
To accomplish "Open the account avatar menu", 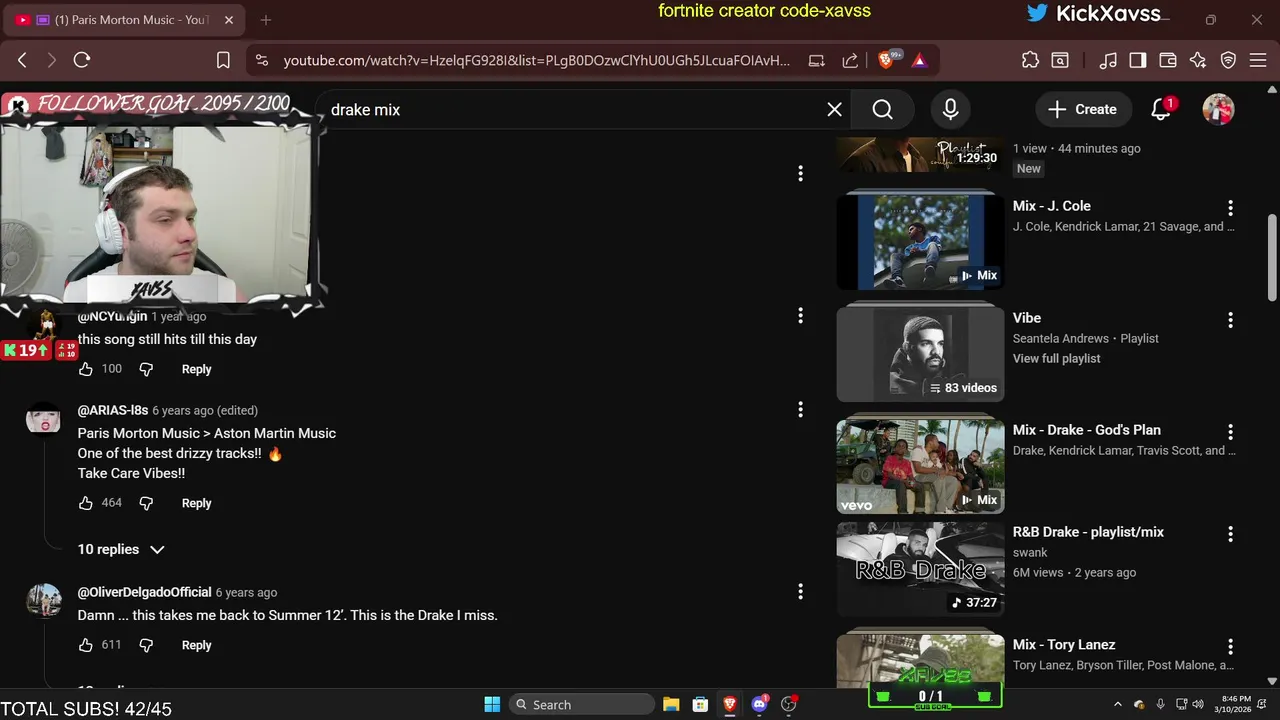I will pyautogui.click(x=1218, y=109).
